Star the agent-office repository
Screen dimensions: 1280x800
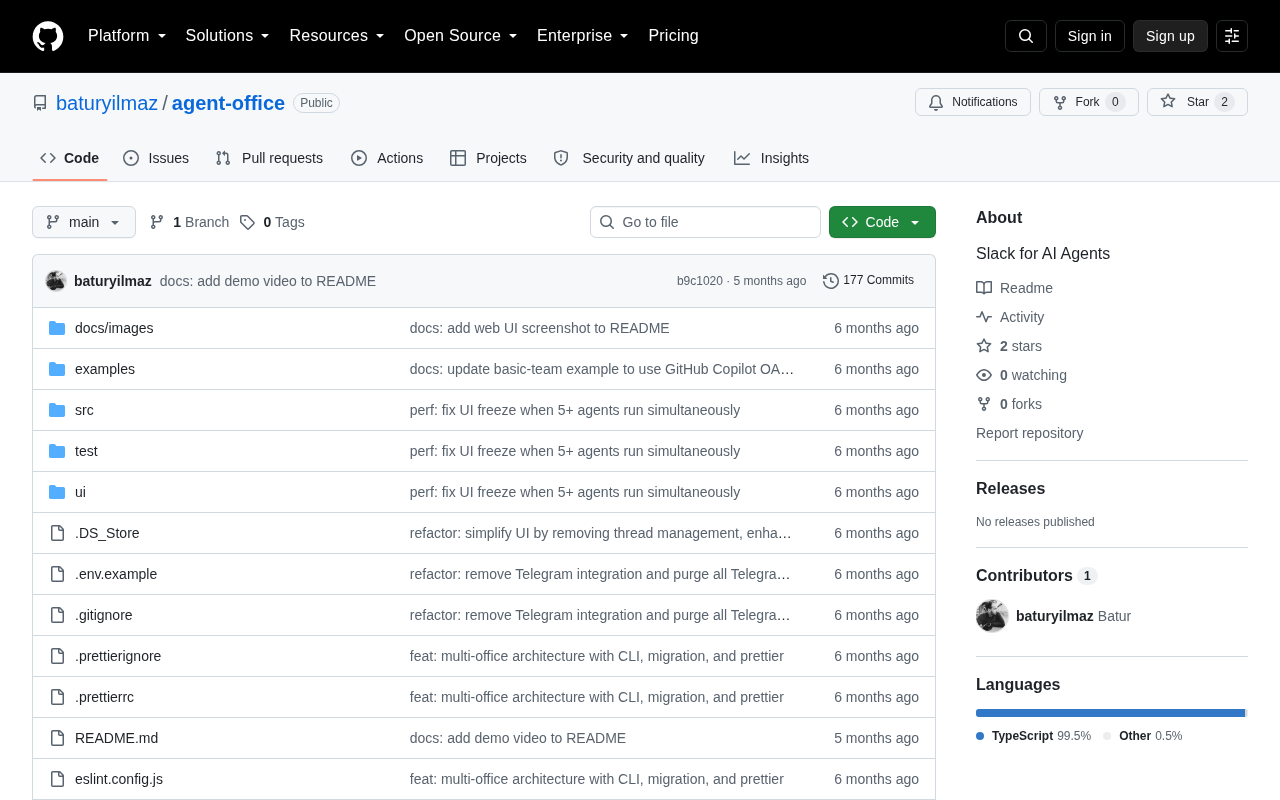pyautogui.click(x=1197, y=102)
